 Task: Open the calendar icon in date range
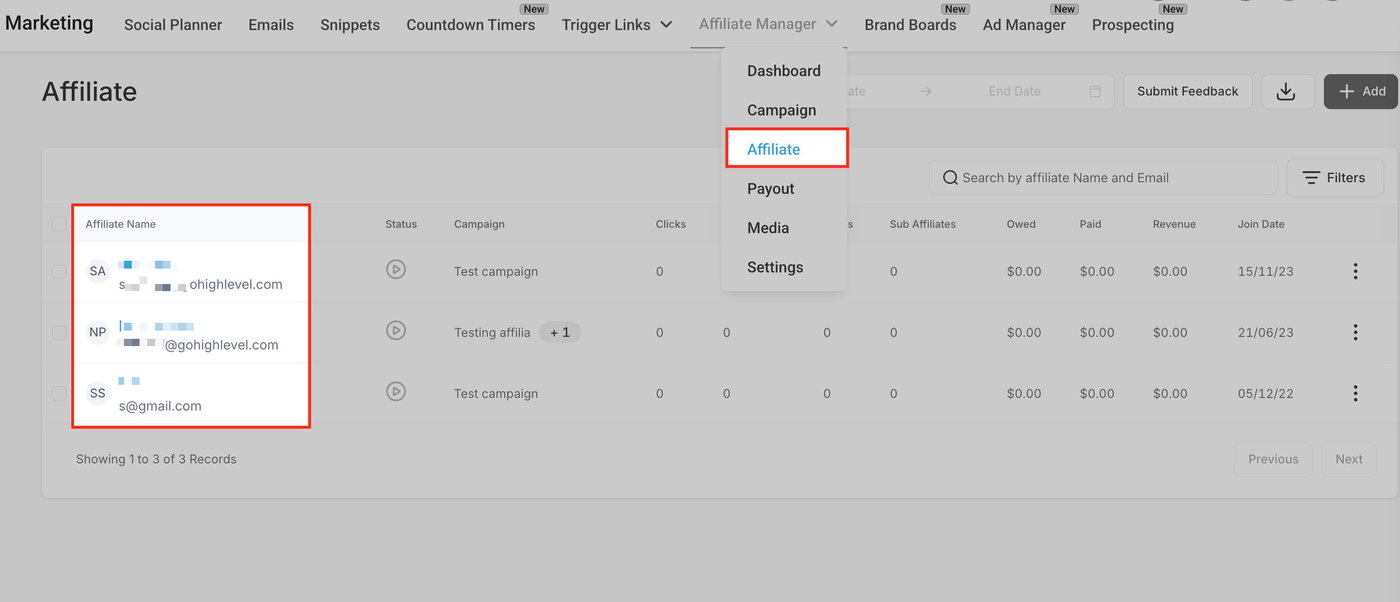1095,91
